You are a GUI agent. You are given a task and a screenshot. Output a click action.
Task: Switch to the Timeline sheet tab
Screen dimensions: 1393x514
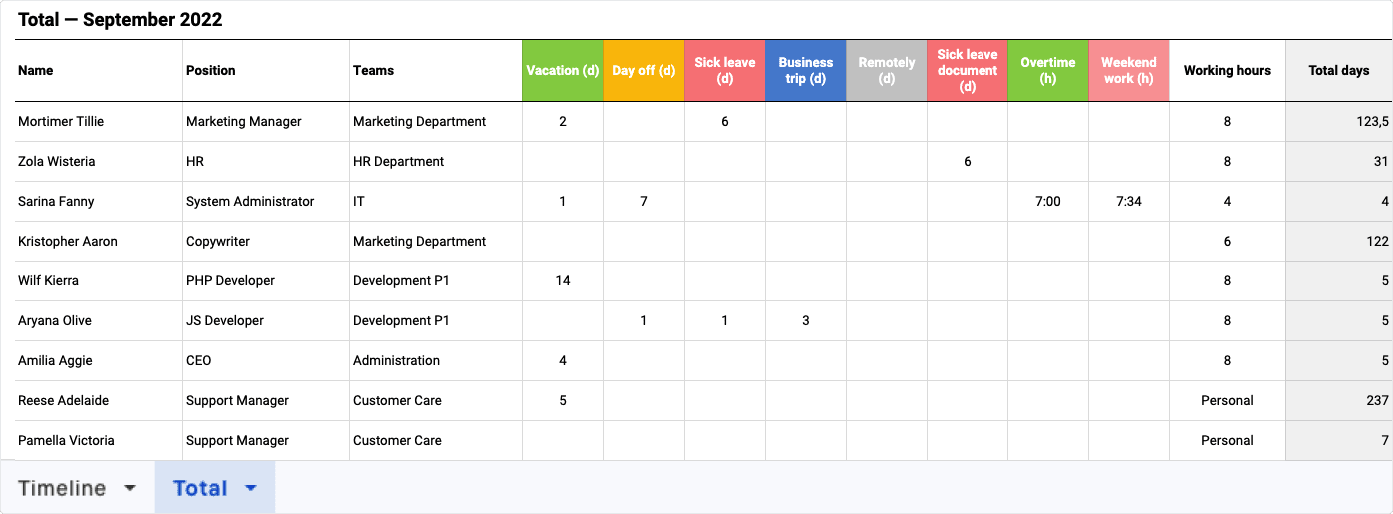62,488
